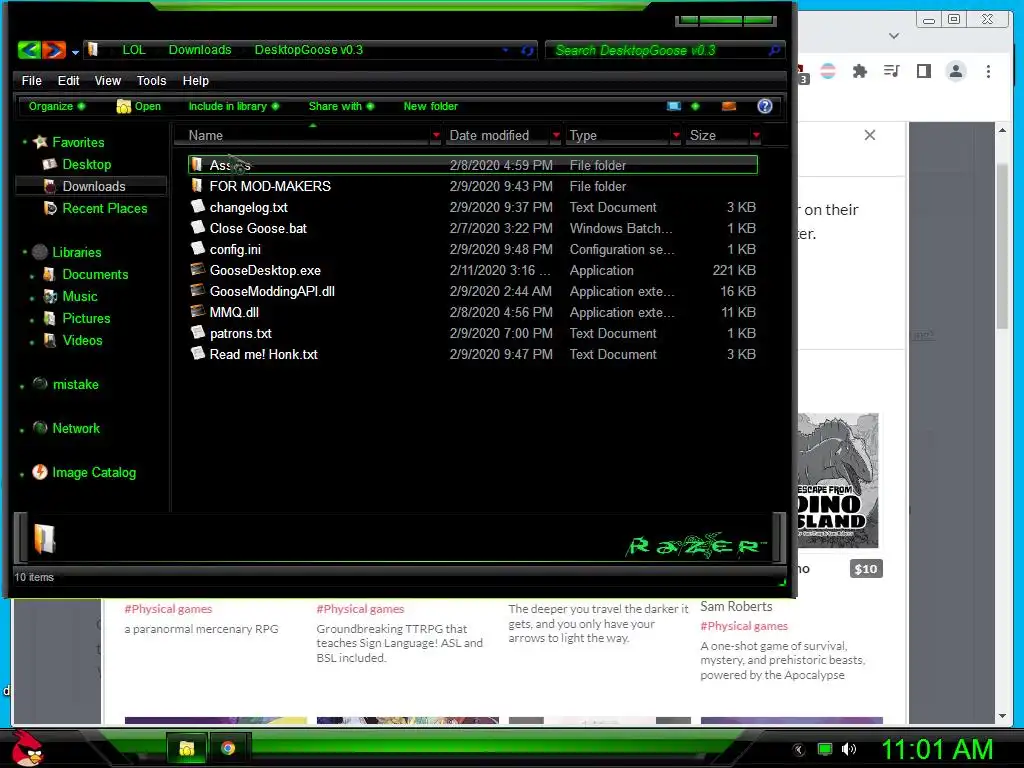The image size is (1024, 768).
Task: Navigate to Downloads in the address breadcrumb
Action: tap(200, 50)
